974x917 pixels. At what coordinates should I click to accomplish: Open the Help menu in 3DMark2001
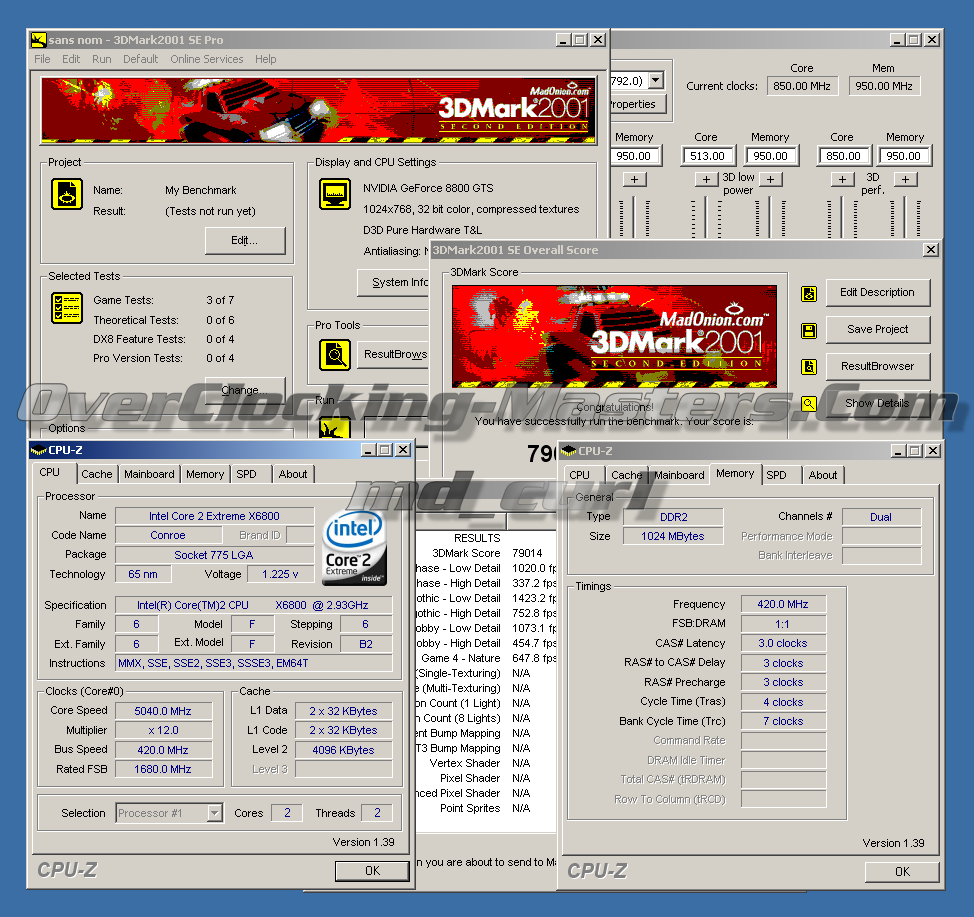click(265, 59)
